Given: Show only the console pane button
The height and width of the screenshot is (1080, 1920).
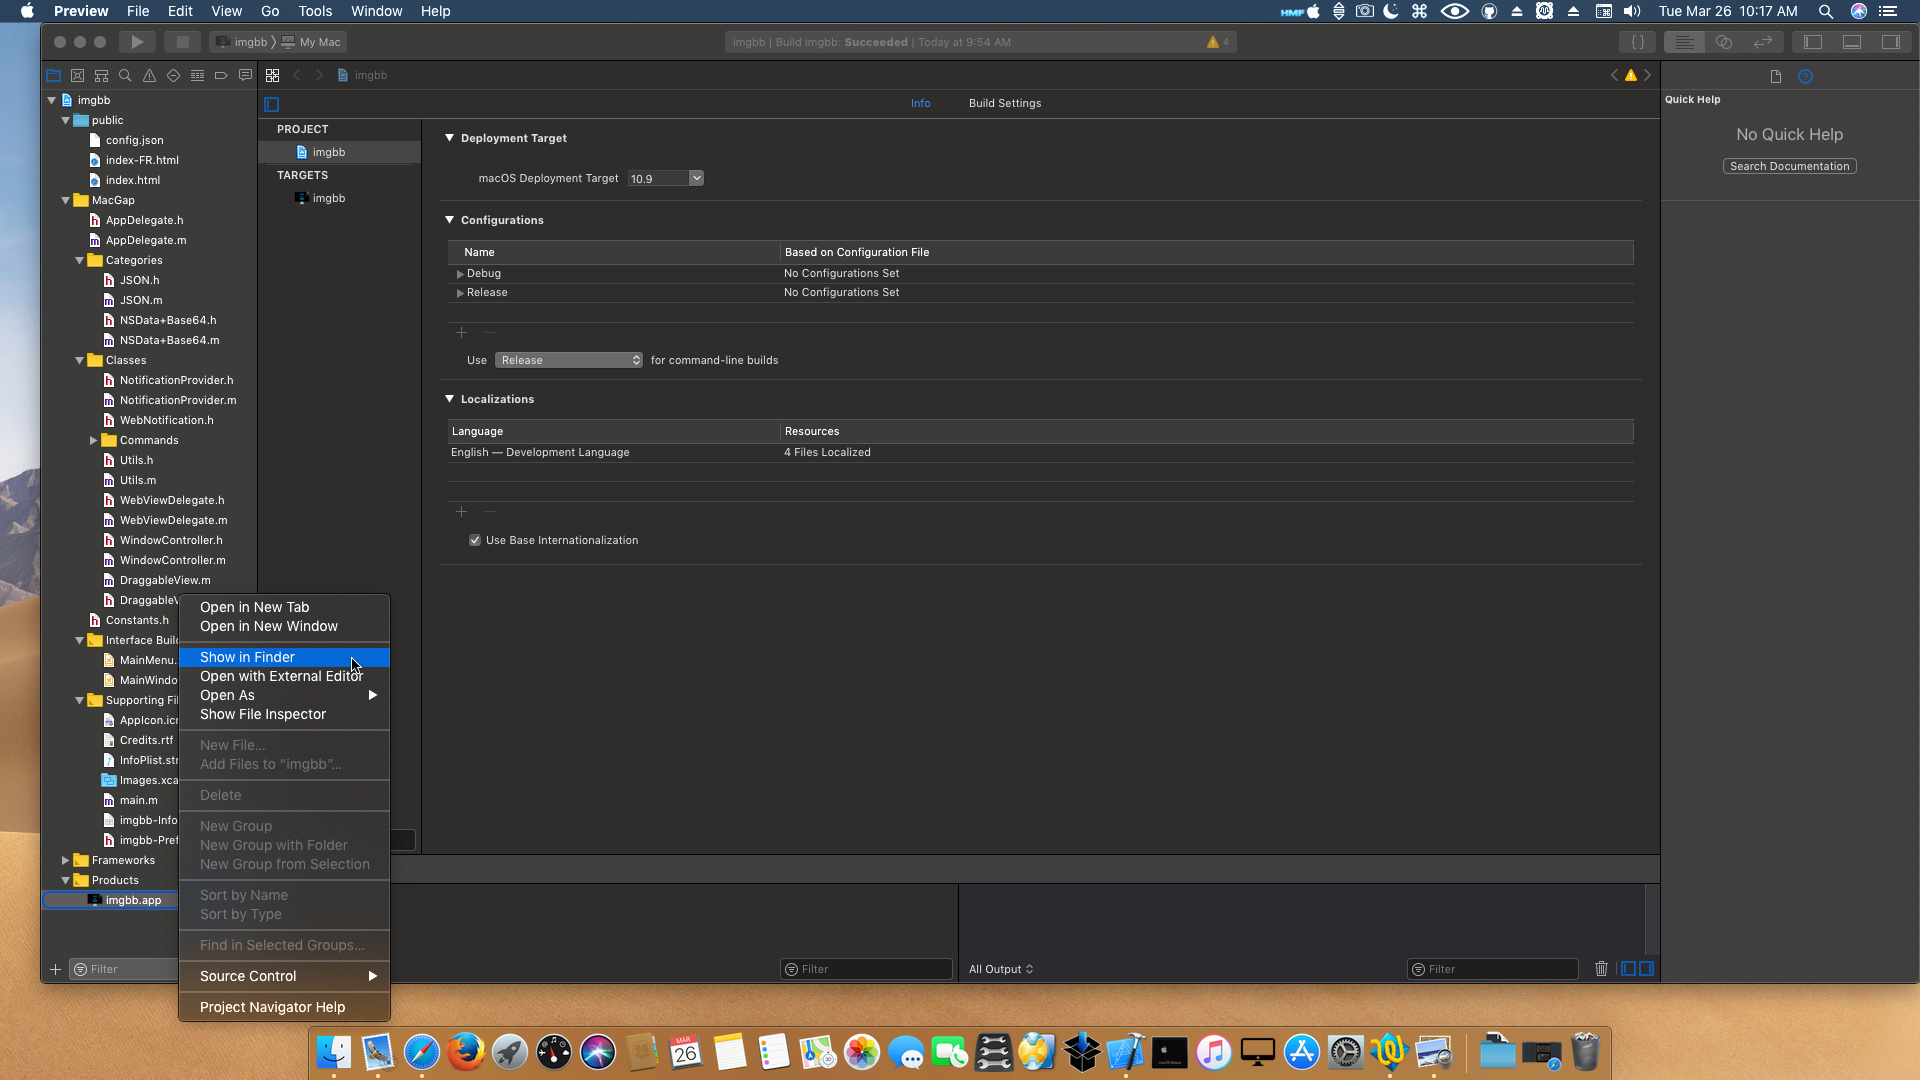Looking at the screenshot, I should point(1647,968).
